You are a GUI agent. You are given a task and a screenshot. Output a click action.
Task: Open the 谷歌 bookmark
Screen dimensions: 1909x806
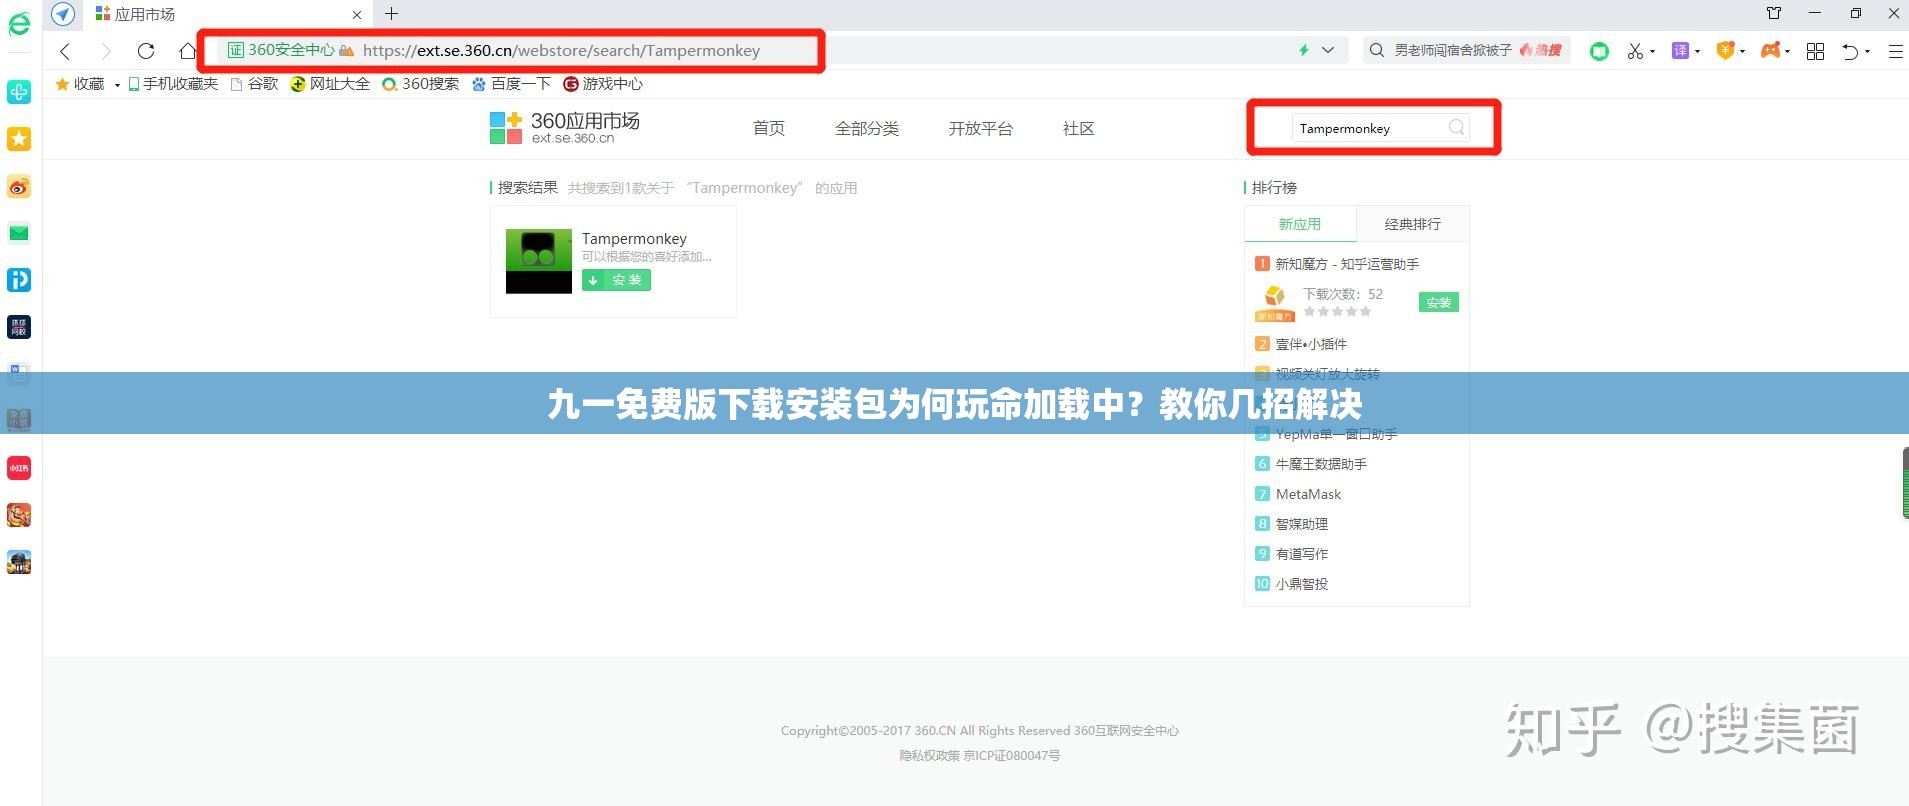pyautogui.click(x=255, y=84)
